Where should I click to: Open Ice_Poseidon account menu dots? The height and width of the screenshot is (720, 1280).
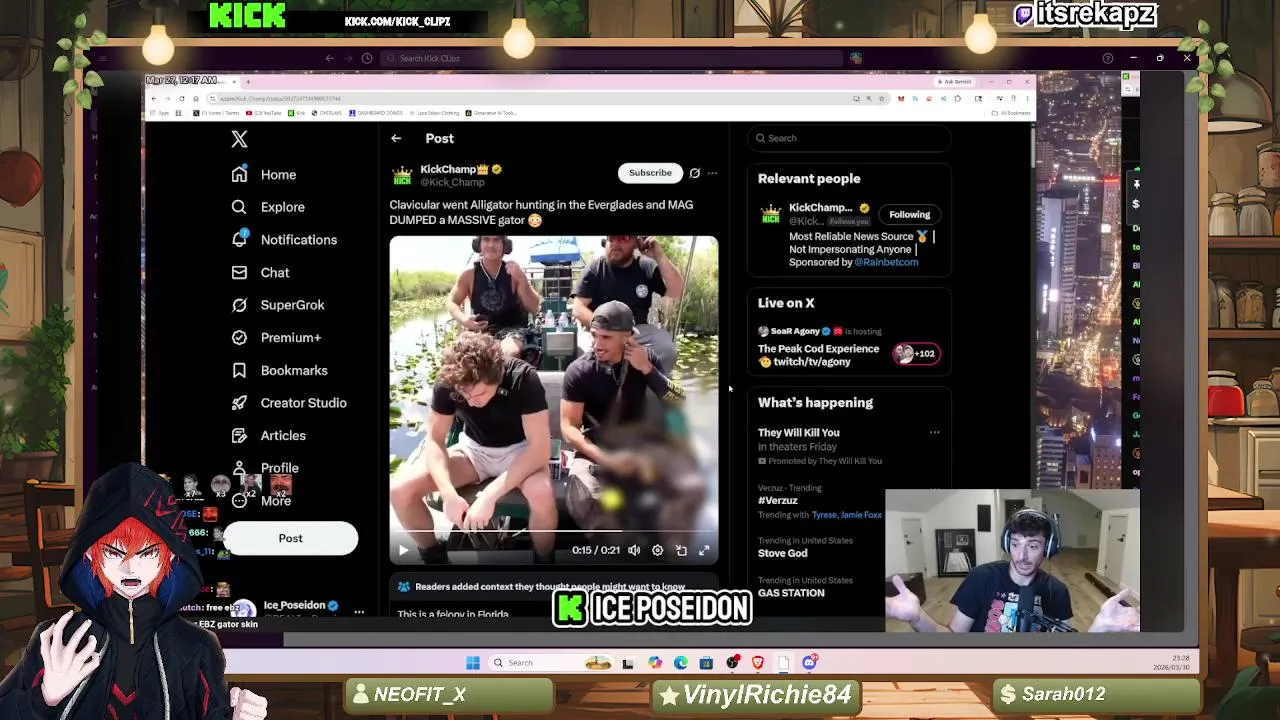pyautogui.click(x=358, y=610)
